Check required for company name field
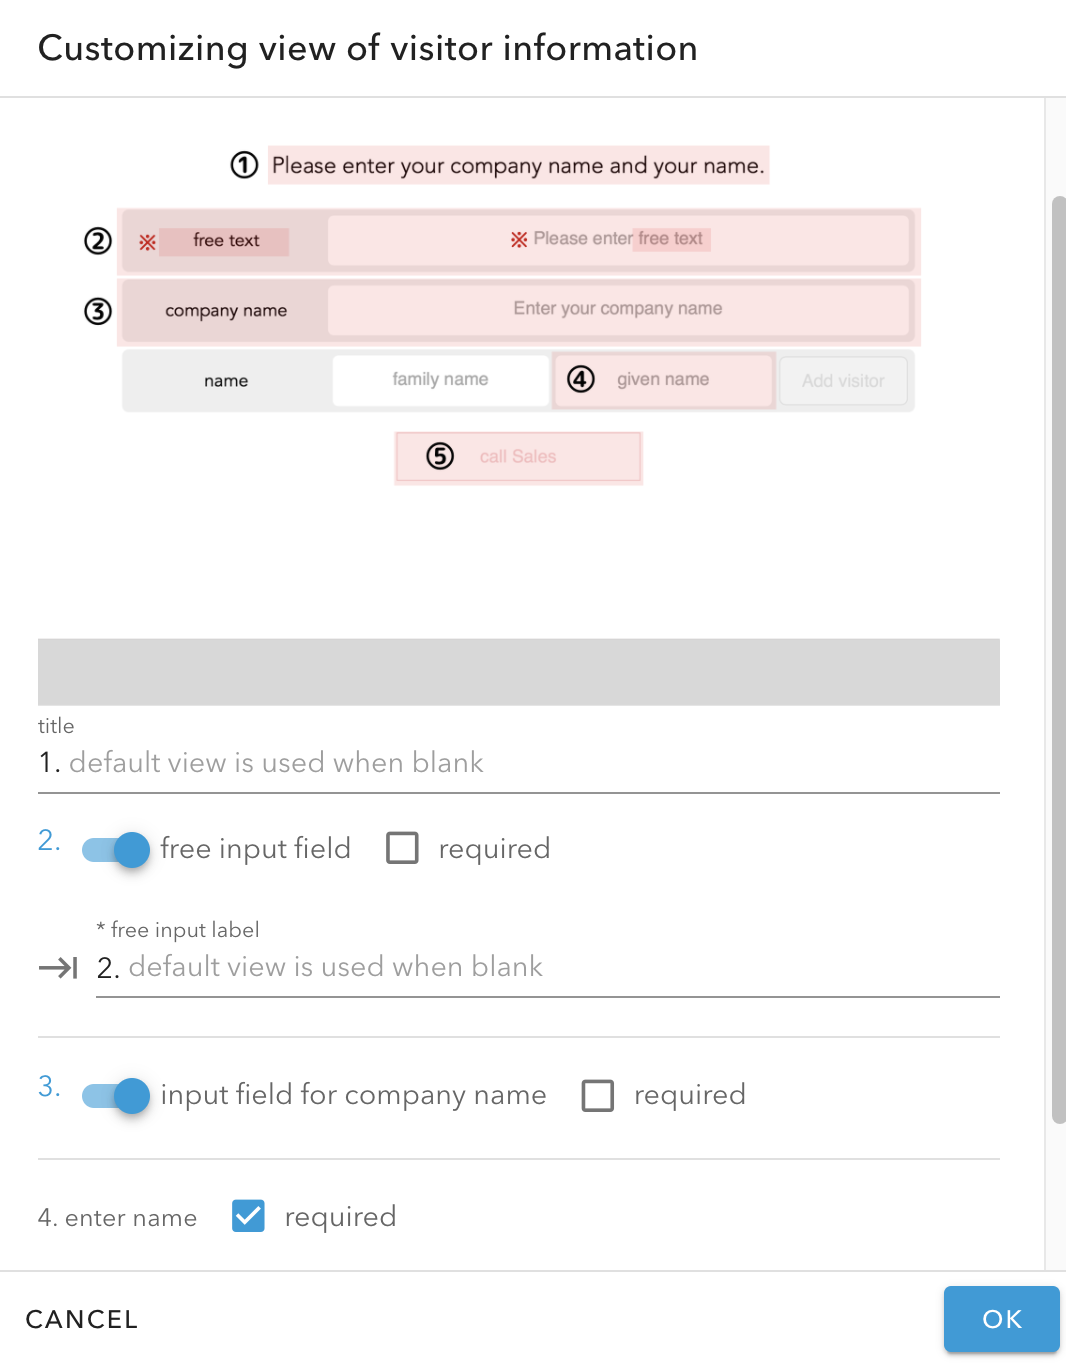This screenshot has width=1066, height=1364. point(598,1095)
